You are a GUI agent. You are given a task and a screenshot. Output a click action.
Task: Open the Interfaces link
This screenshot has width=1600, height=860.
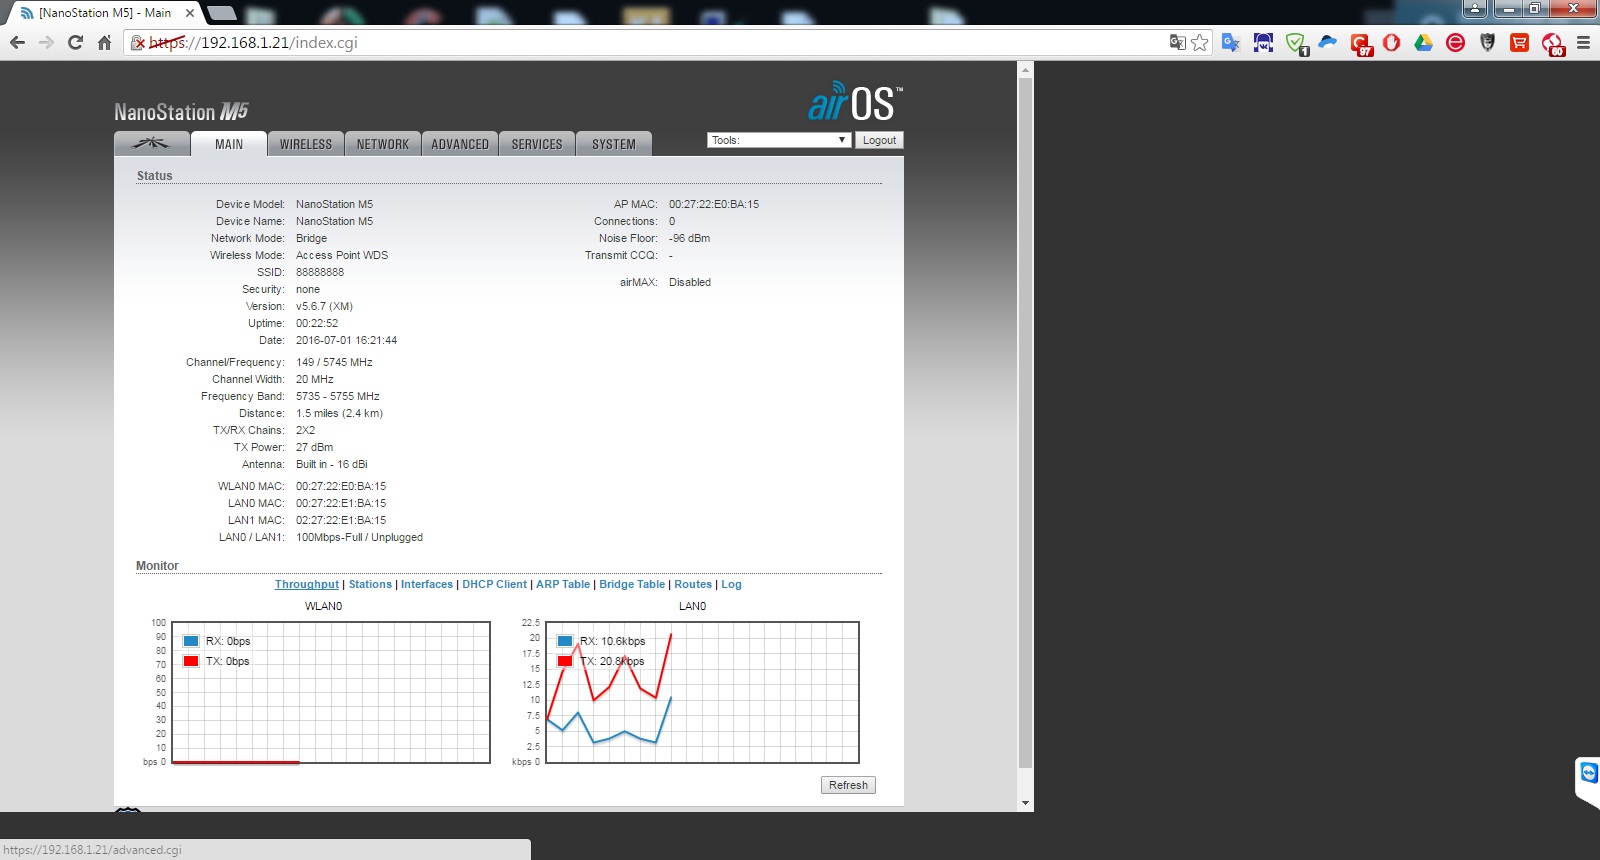(427, 584)
